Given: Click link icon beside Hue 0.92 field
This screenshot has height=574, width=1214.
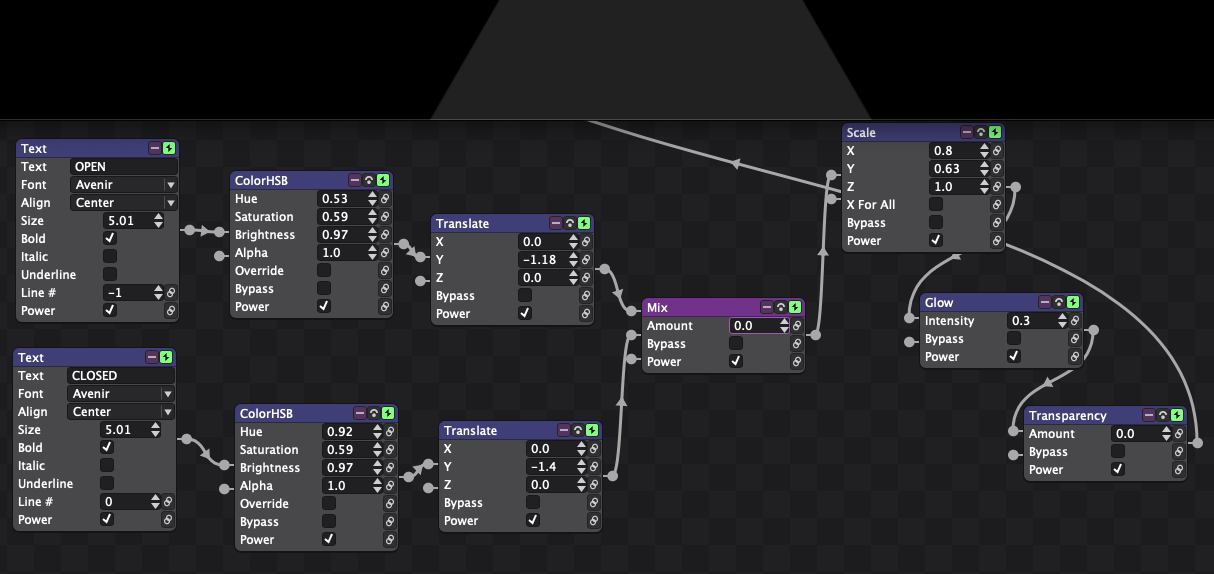Looking at the screenshot, I should click(390, 432).
